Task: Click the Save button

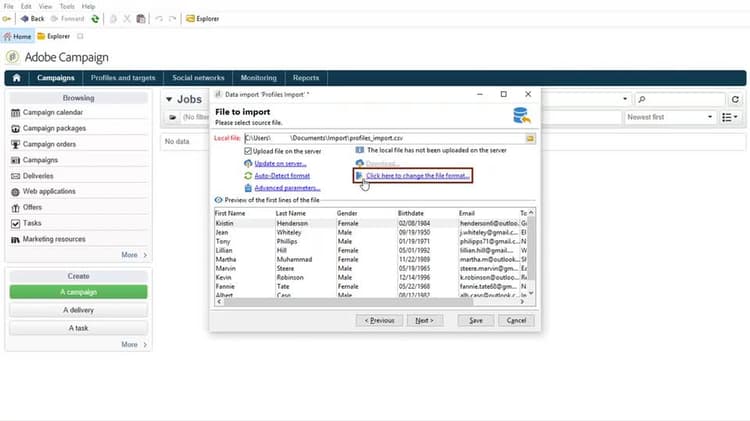Action: coord(475,321)
